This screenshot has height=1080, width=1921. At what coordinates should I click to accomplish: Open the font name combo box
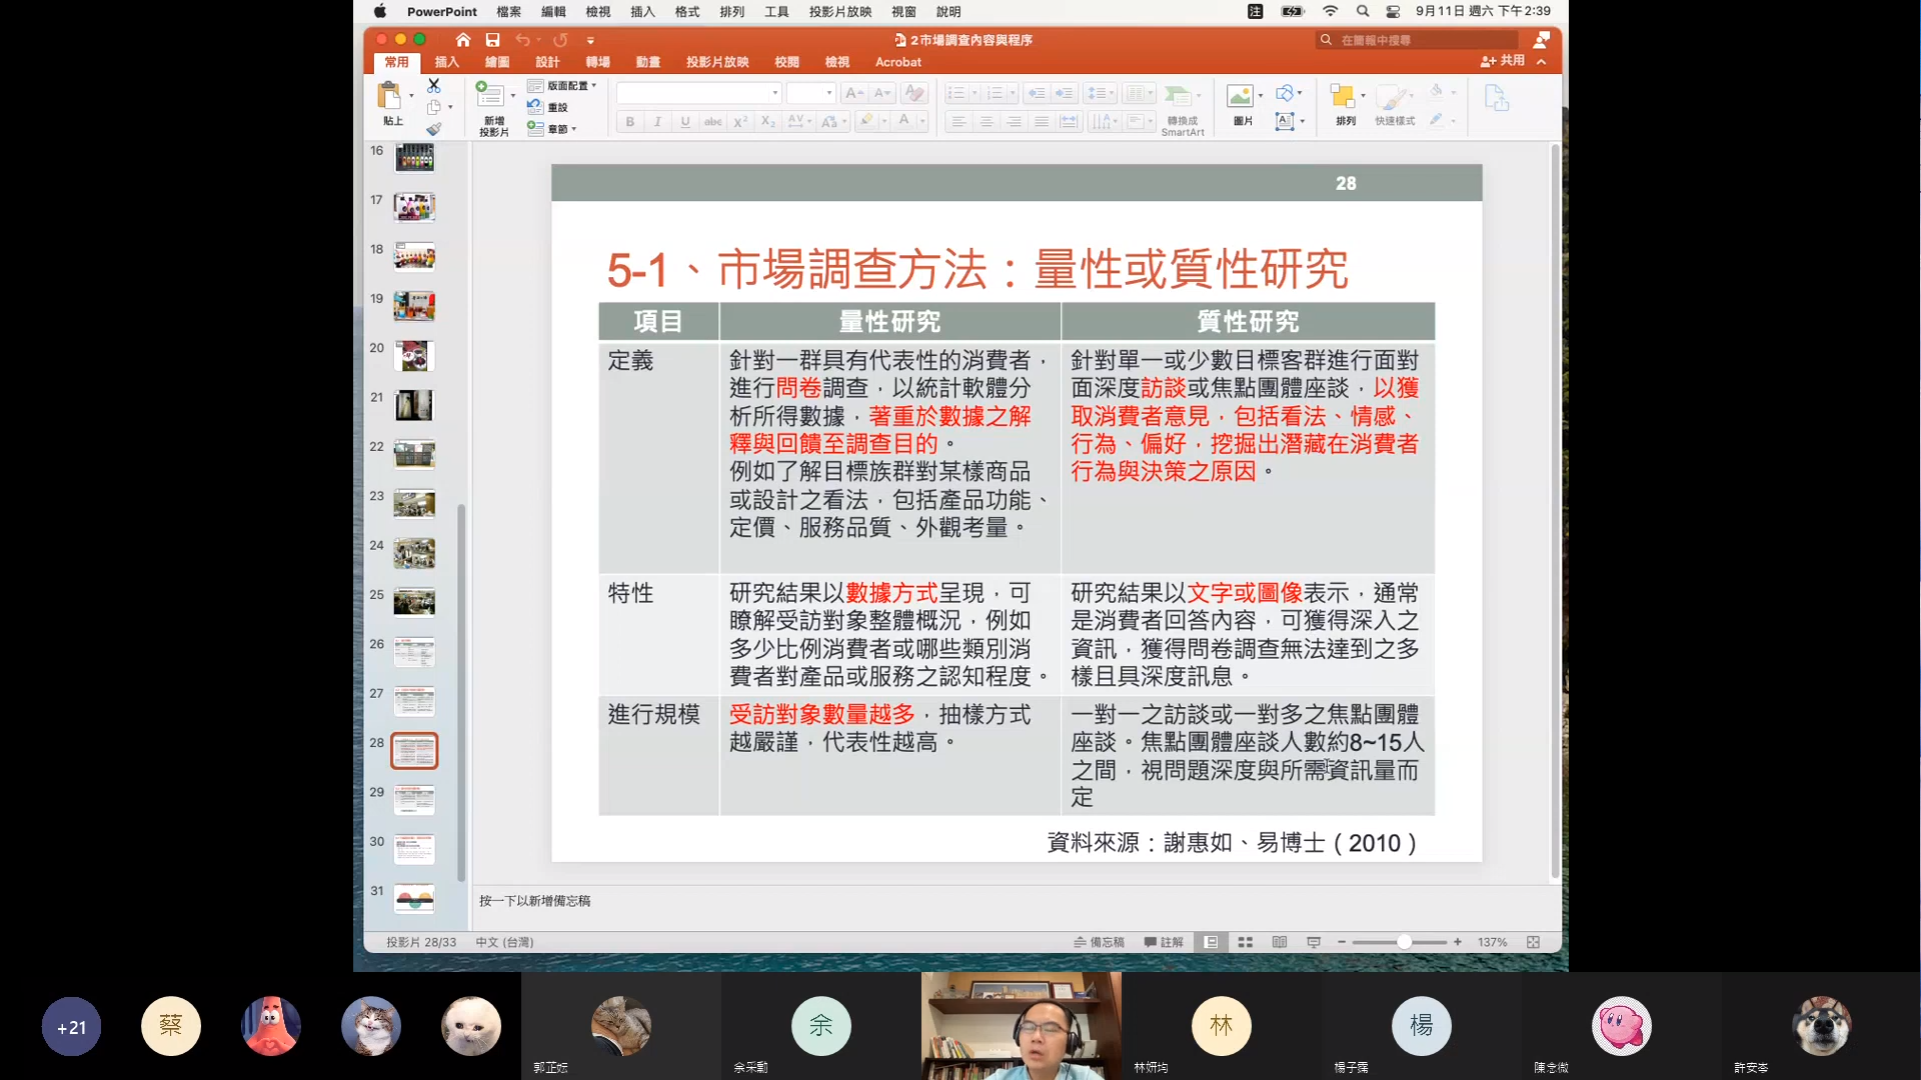pos(698,93)
